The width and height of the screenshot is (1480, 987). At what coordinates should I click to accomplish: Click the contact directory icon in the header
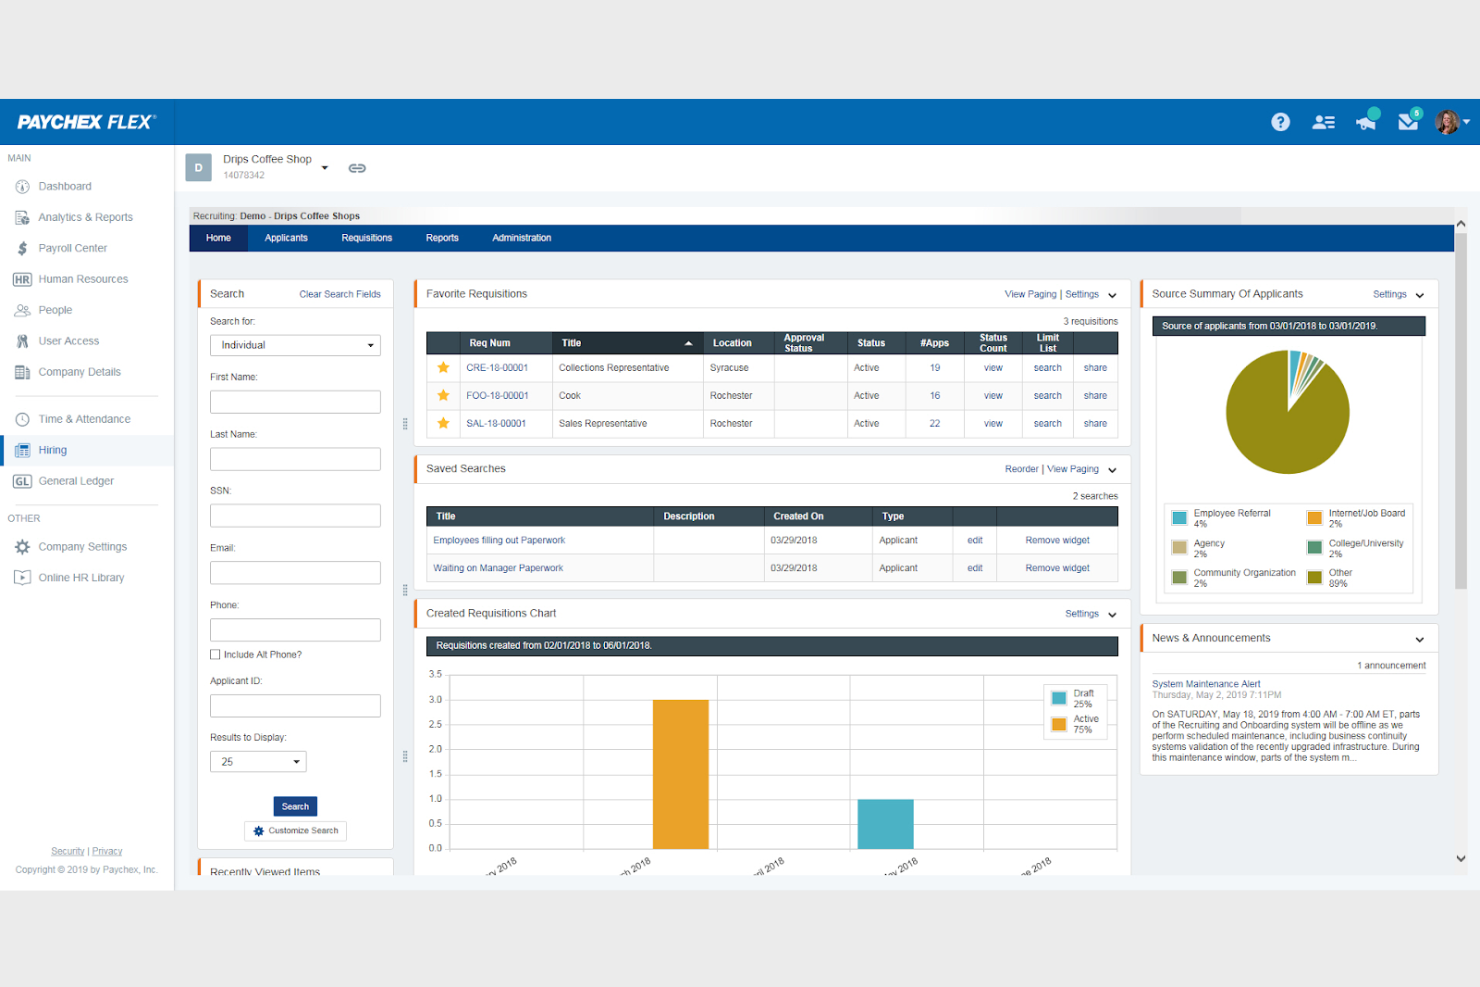pos(1323,121)
